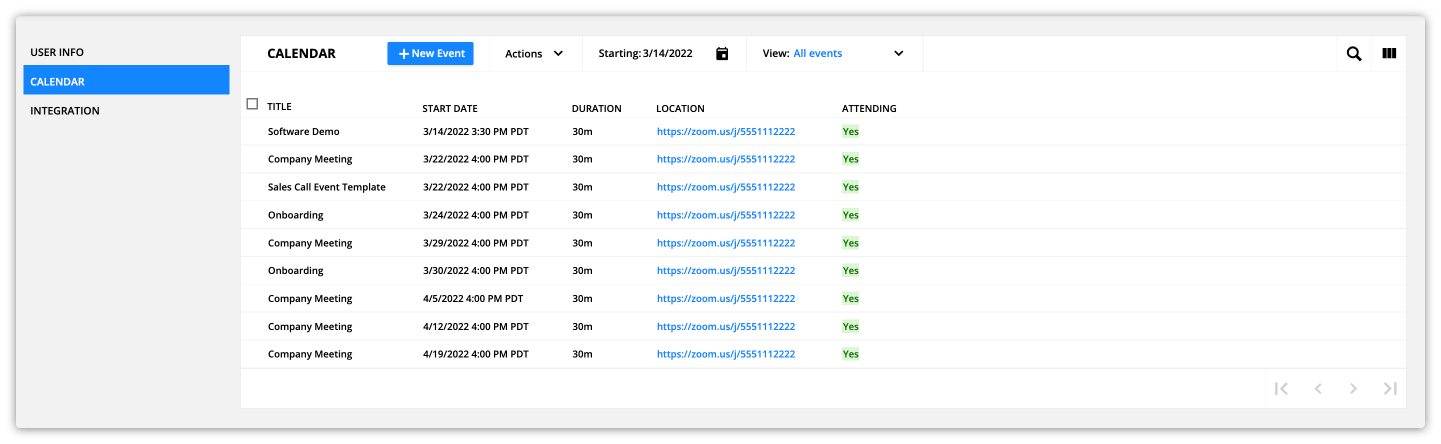Screen dimensions: 1441x444
Task: Go to the previous page arrow
Action: pyautogui.click(x=1318, y=389)
